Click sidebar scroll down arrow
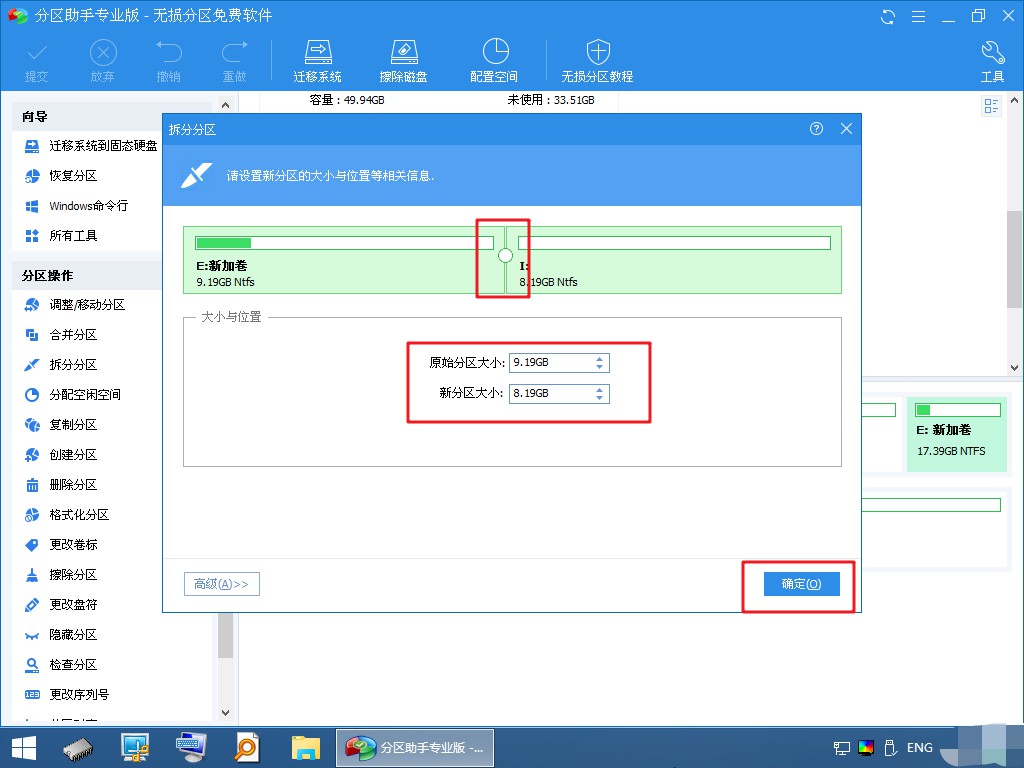Viewport: 1024px width, 768px height. (225, 712)
